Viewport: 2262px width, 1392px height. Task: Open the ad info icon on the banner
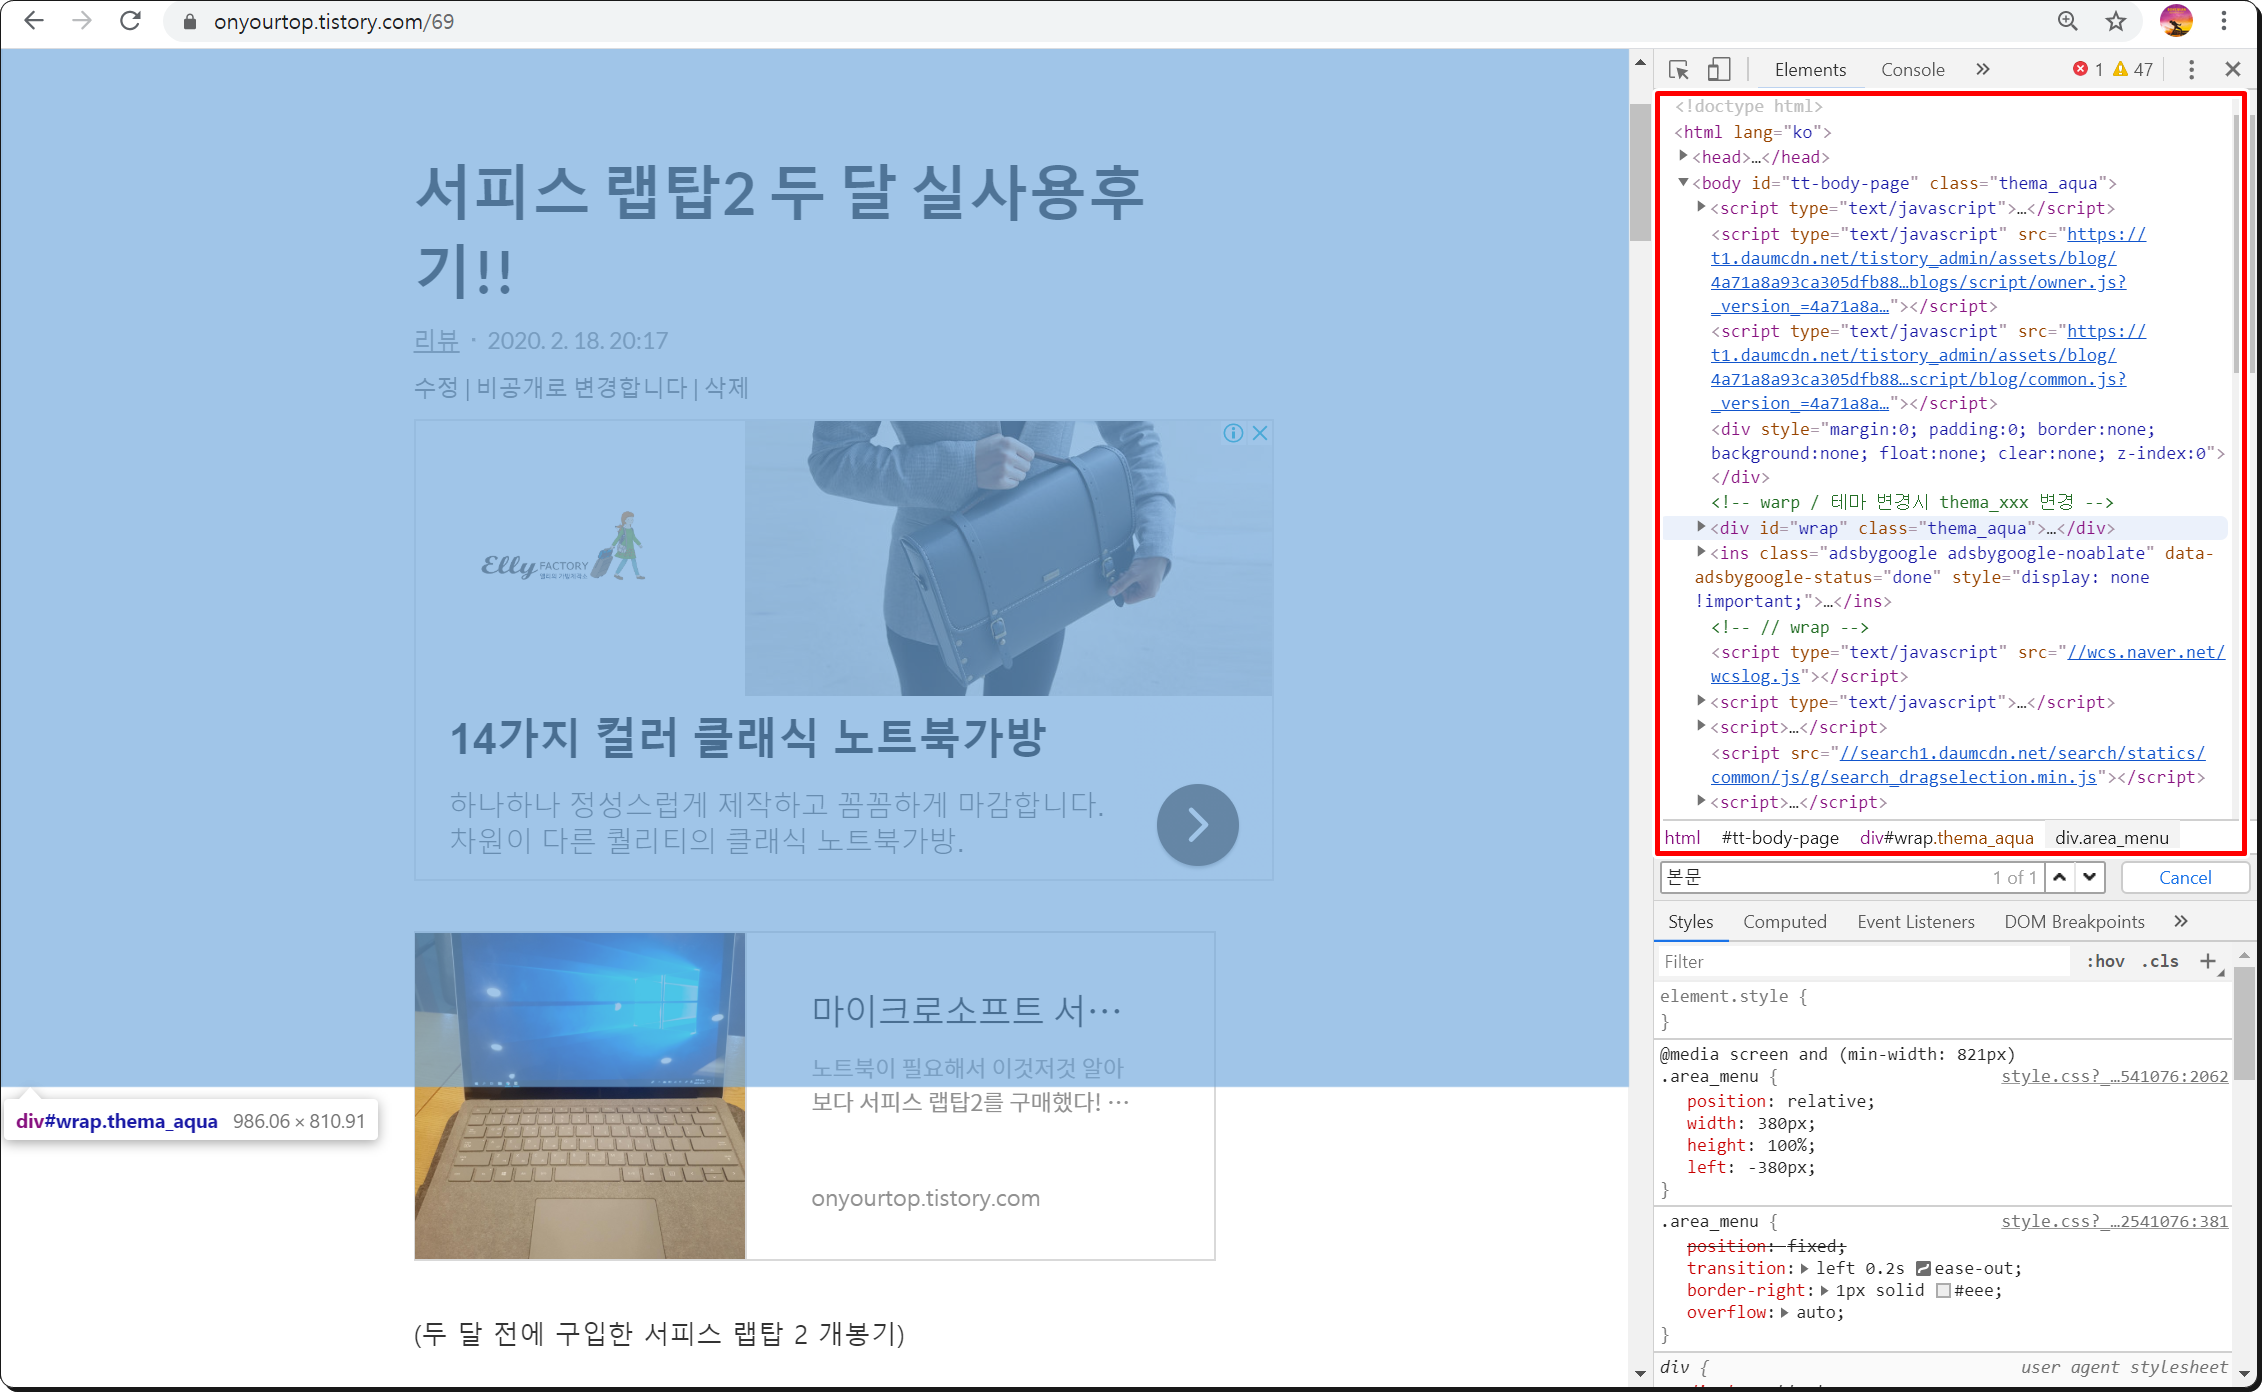click(x=1233, y=433)
